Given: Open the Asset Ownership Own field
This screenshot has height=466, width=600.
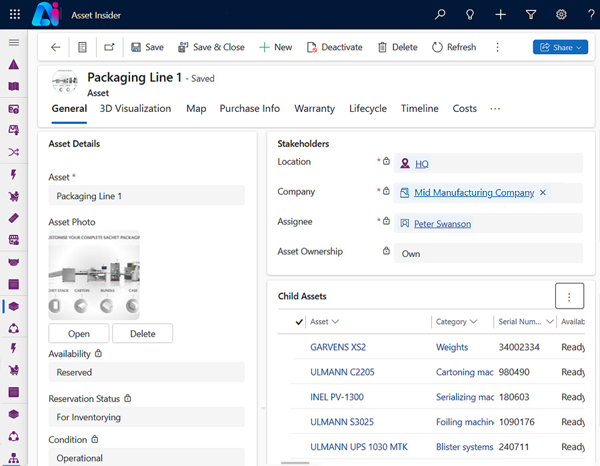Looking at the screenshot, I should click(x=488, y=253).
